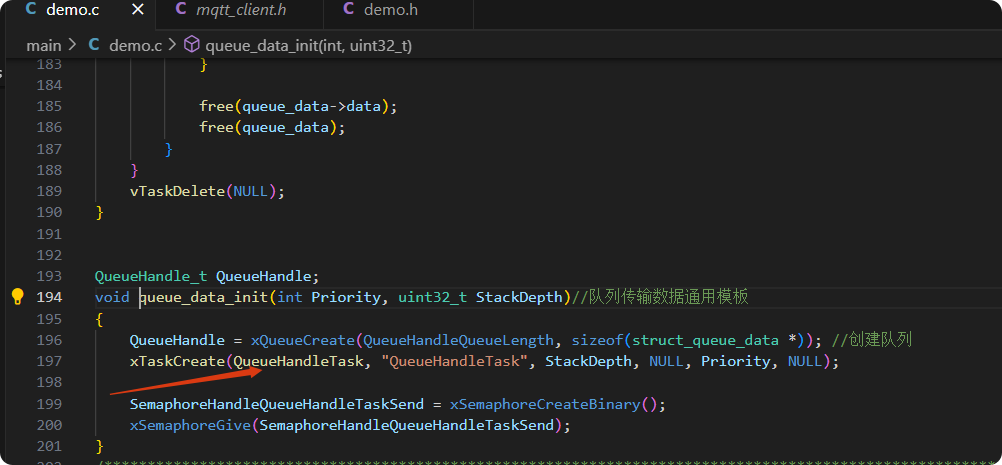Click line number 190
The height and width of the screenshot is (465, 1002).
49,212
